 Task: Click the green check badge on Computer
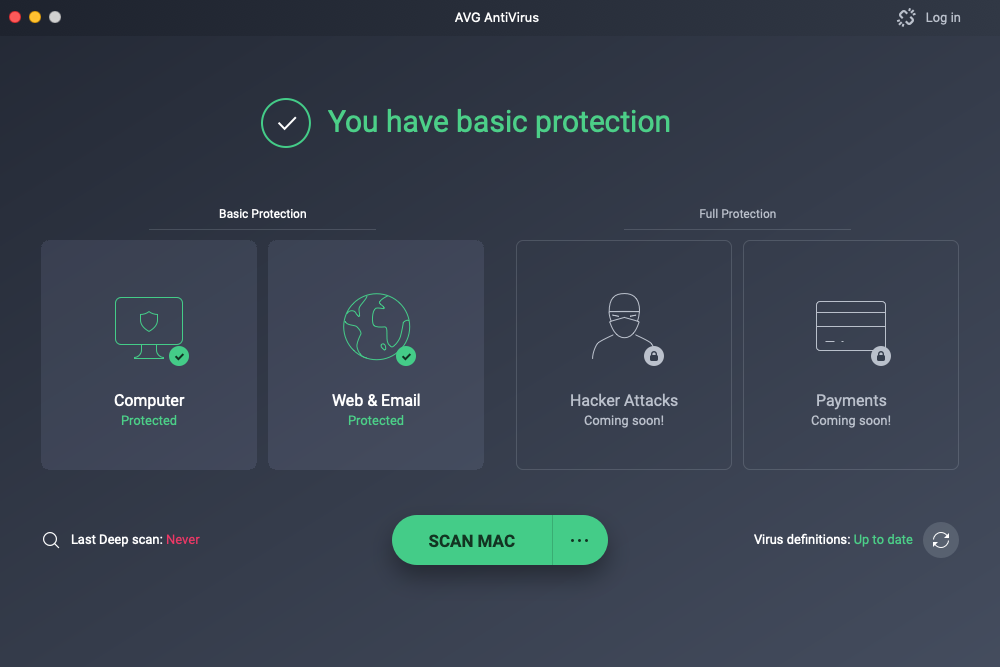179,356
